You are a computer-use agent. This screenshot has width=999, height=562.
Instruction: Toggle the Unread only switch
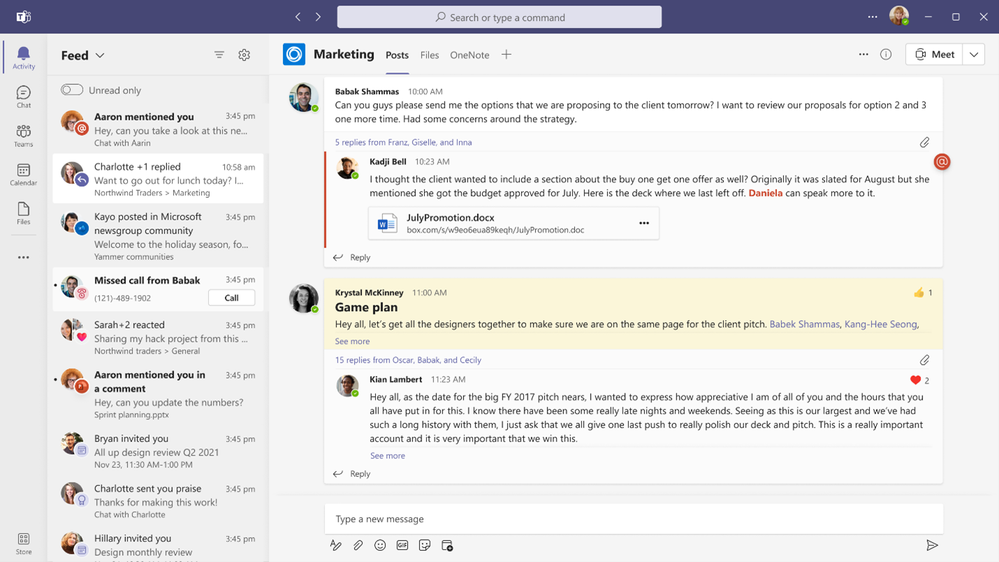[72, 90]
